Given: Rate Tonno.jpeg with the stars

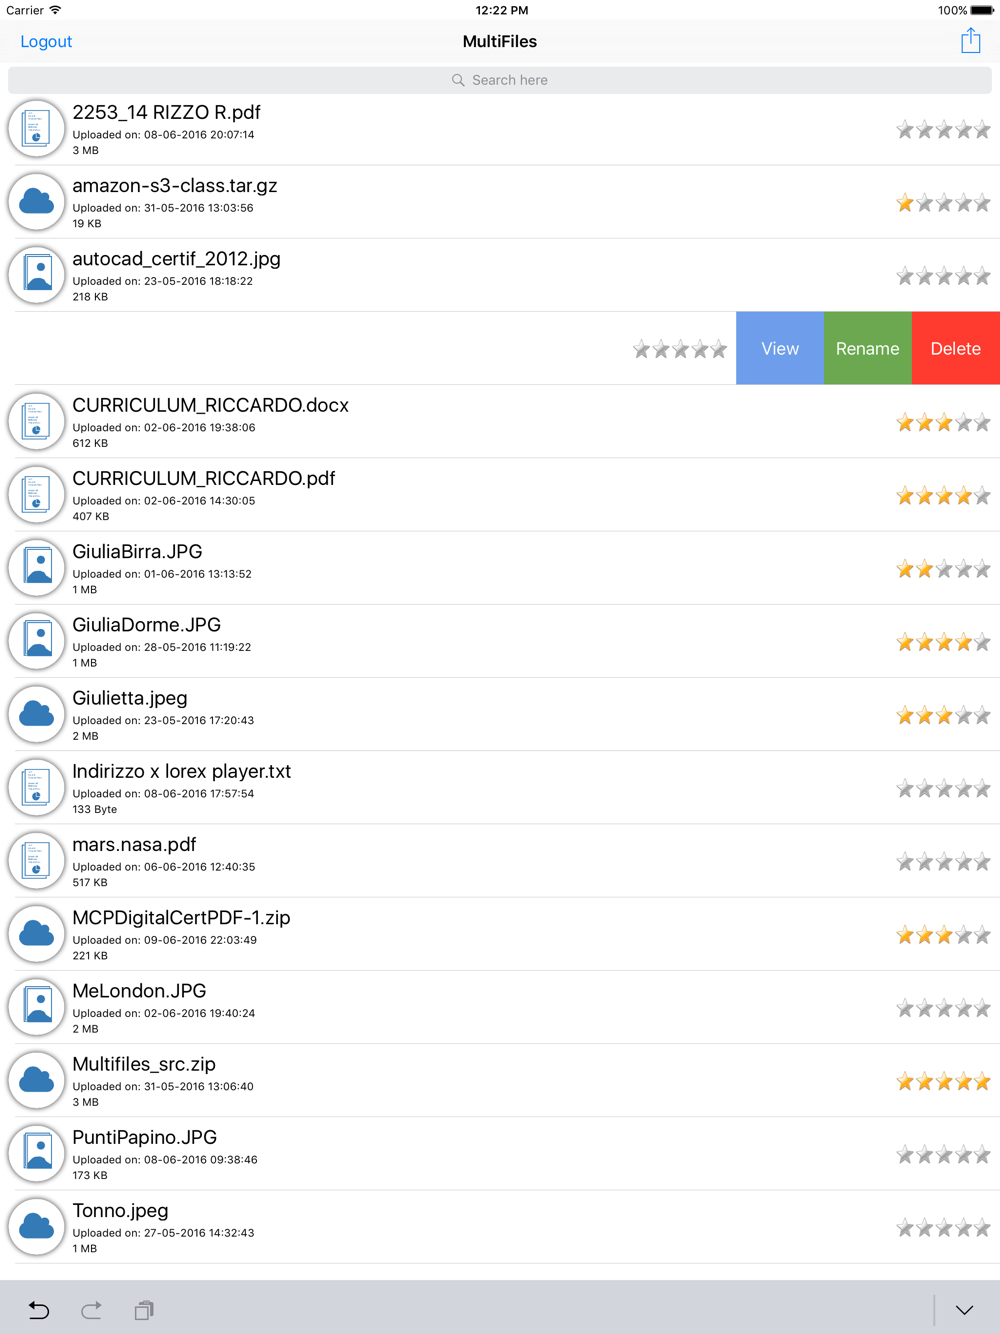Looking at the screenshot, I should pyautogui.click(x=943, y=1227).
